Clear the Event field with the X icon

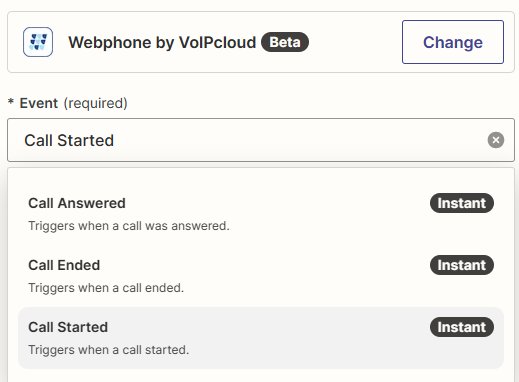pyautogui.click(x=496, y=140)
